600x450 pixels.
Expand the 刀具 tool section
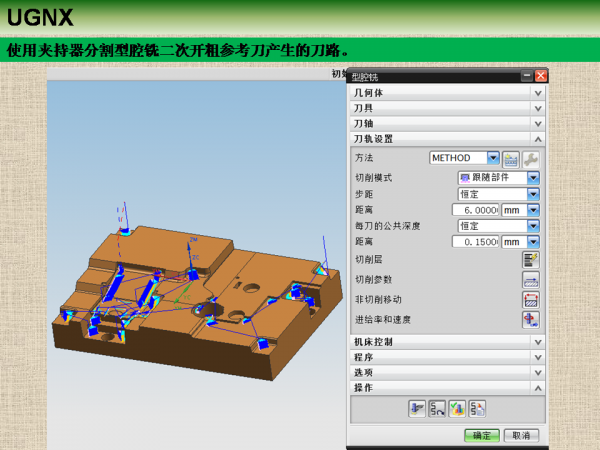447,108
